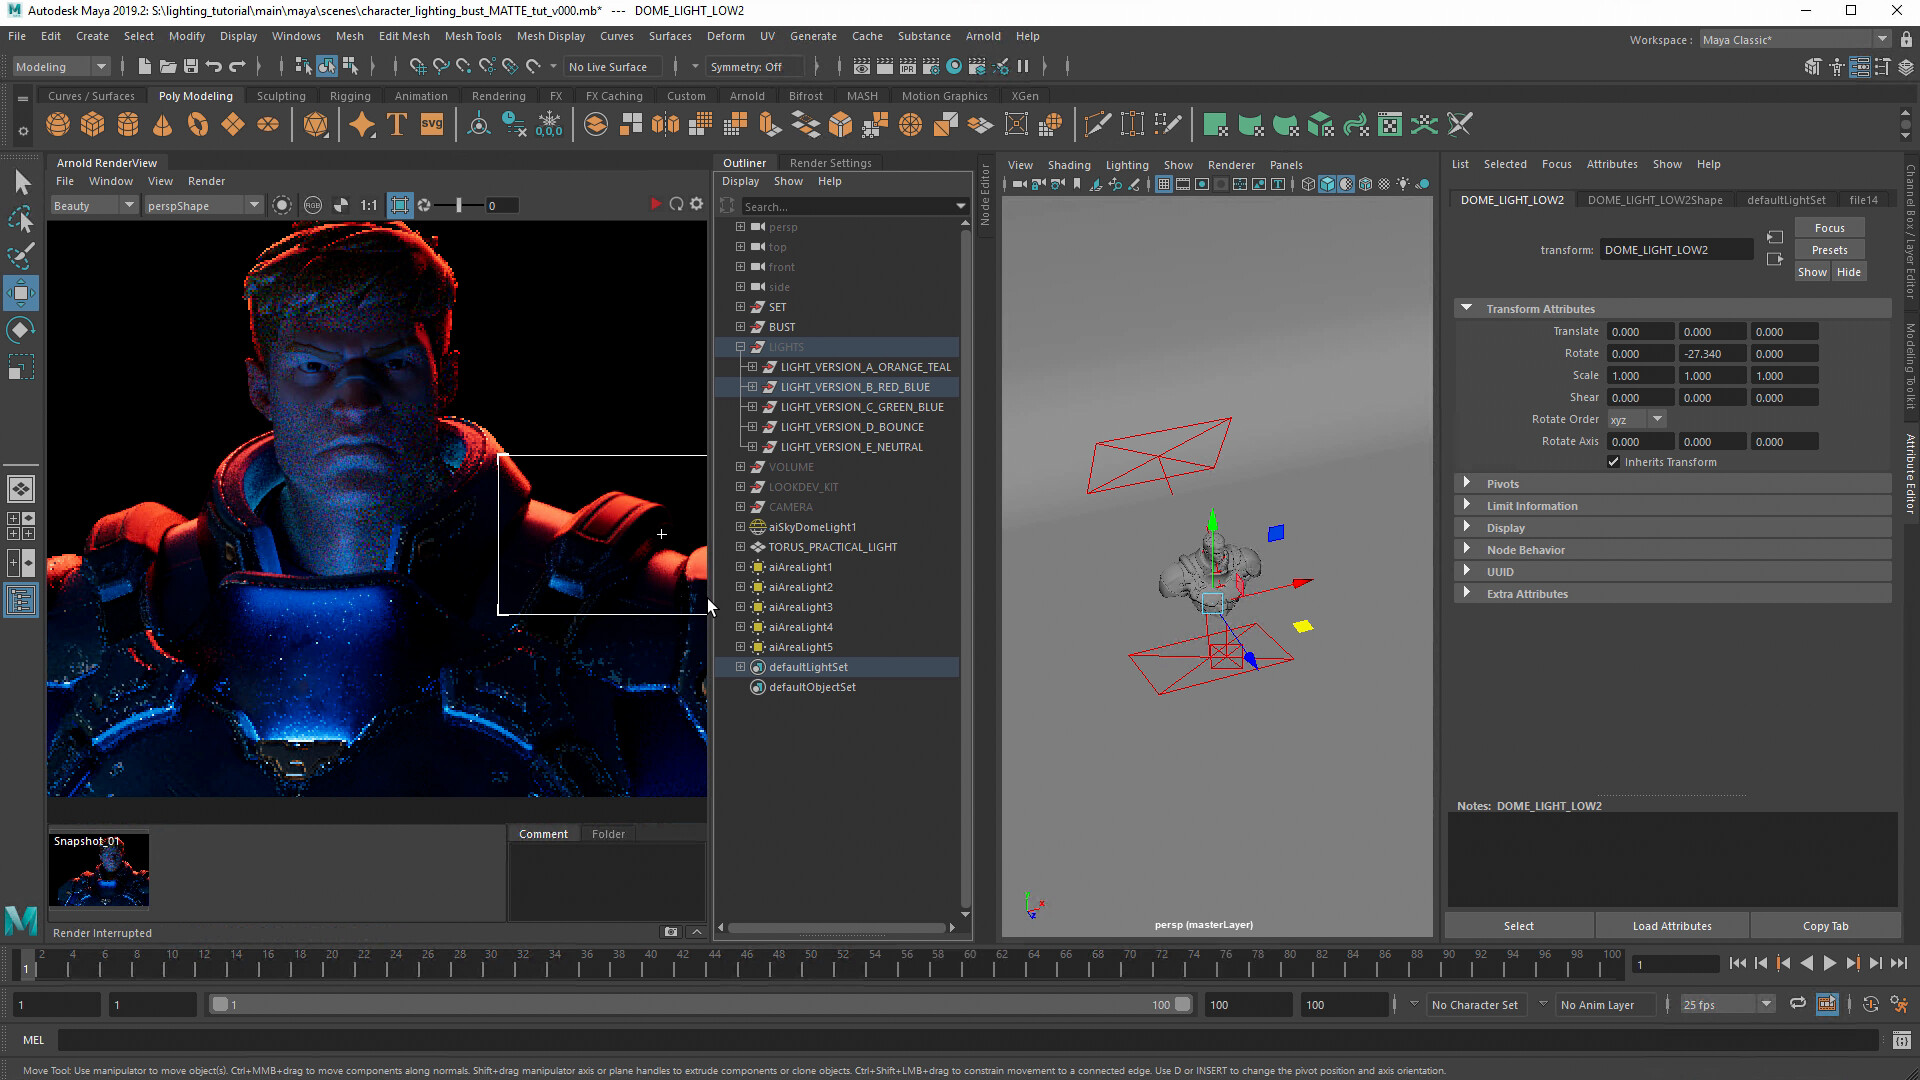Viewport: 1920px width, 1080px height.
Task: Activate the Lasso Select tool
Action: pyautogui.click(x=21, y=219)
